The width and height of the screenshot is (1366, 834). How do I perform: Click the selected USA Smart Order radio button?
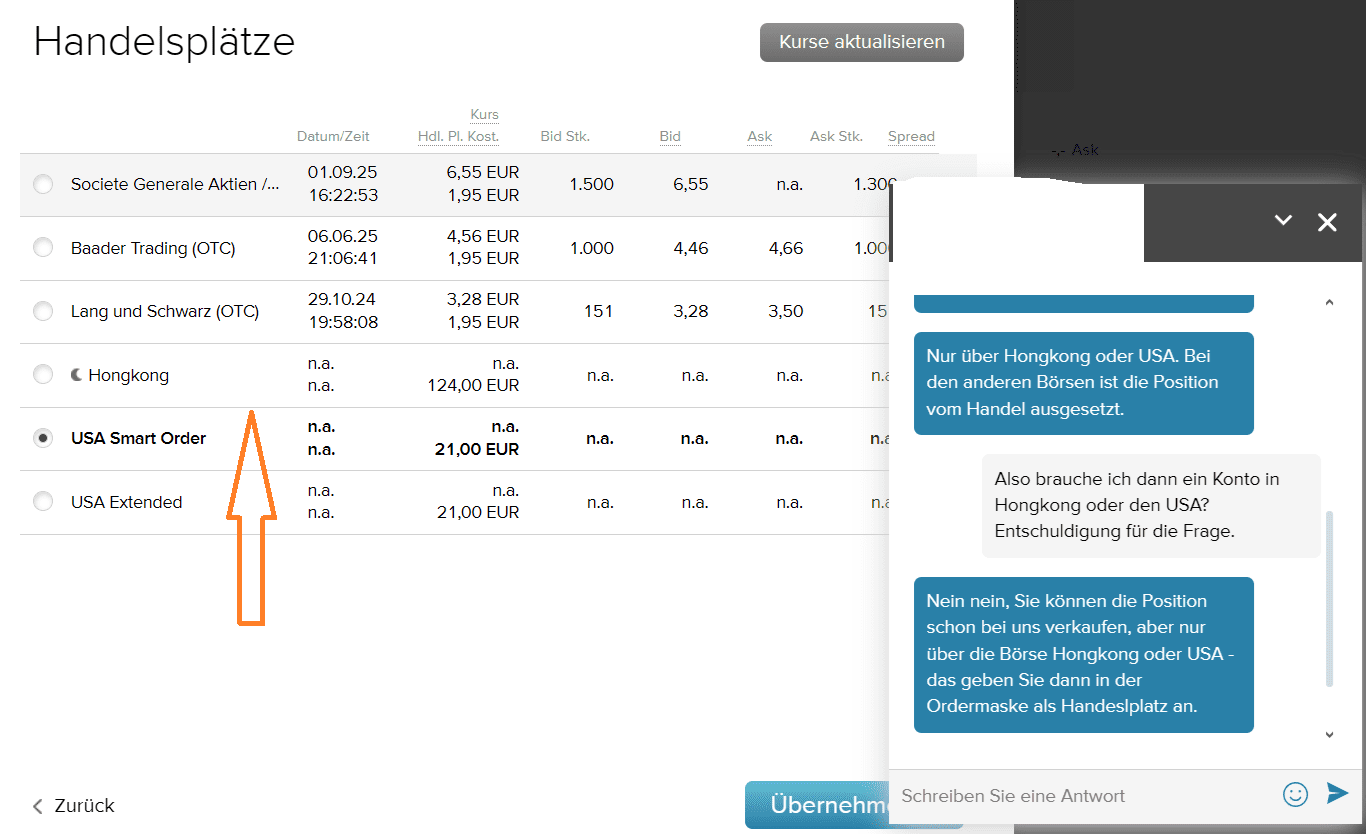tap(43, 438)
